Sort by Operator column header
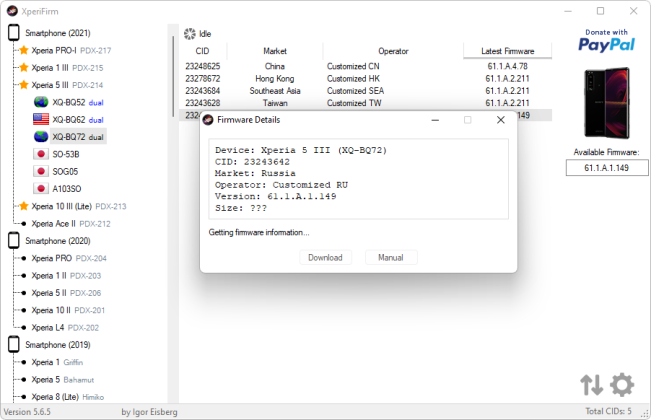This screenshot has width=651, height=420. tap(393, 51)
